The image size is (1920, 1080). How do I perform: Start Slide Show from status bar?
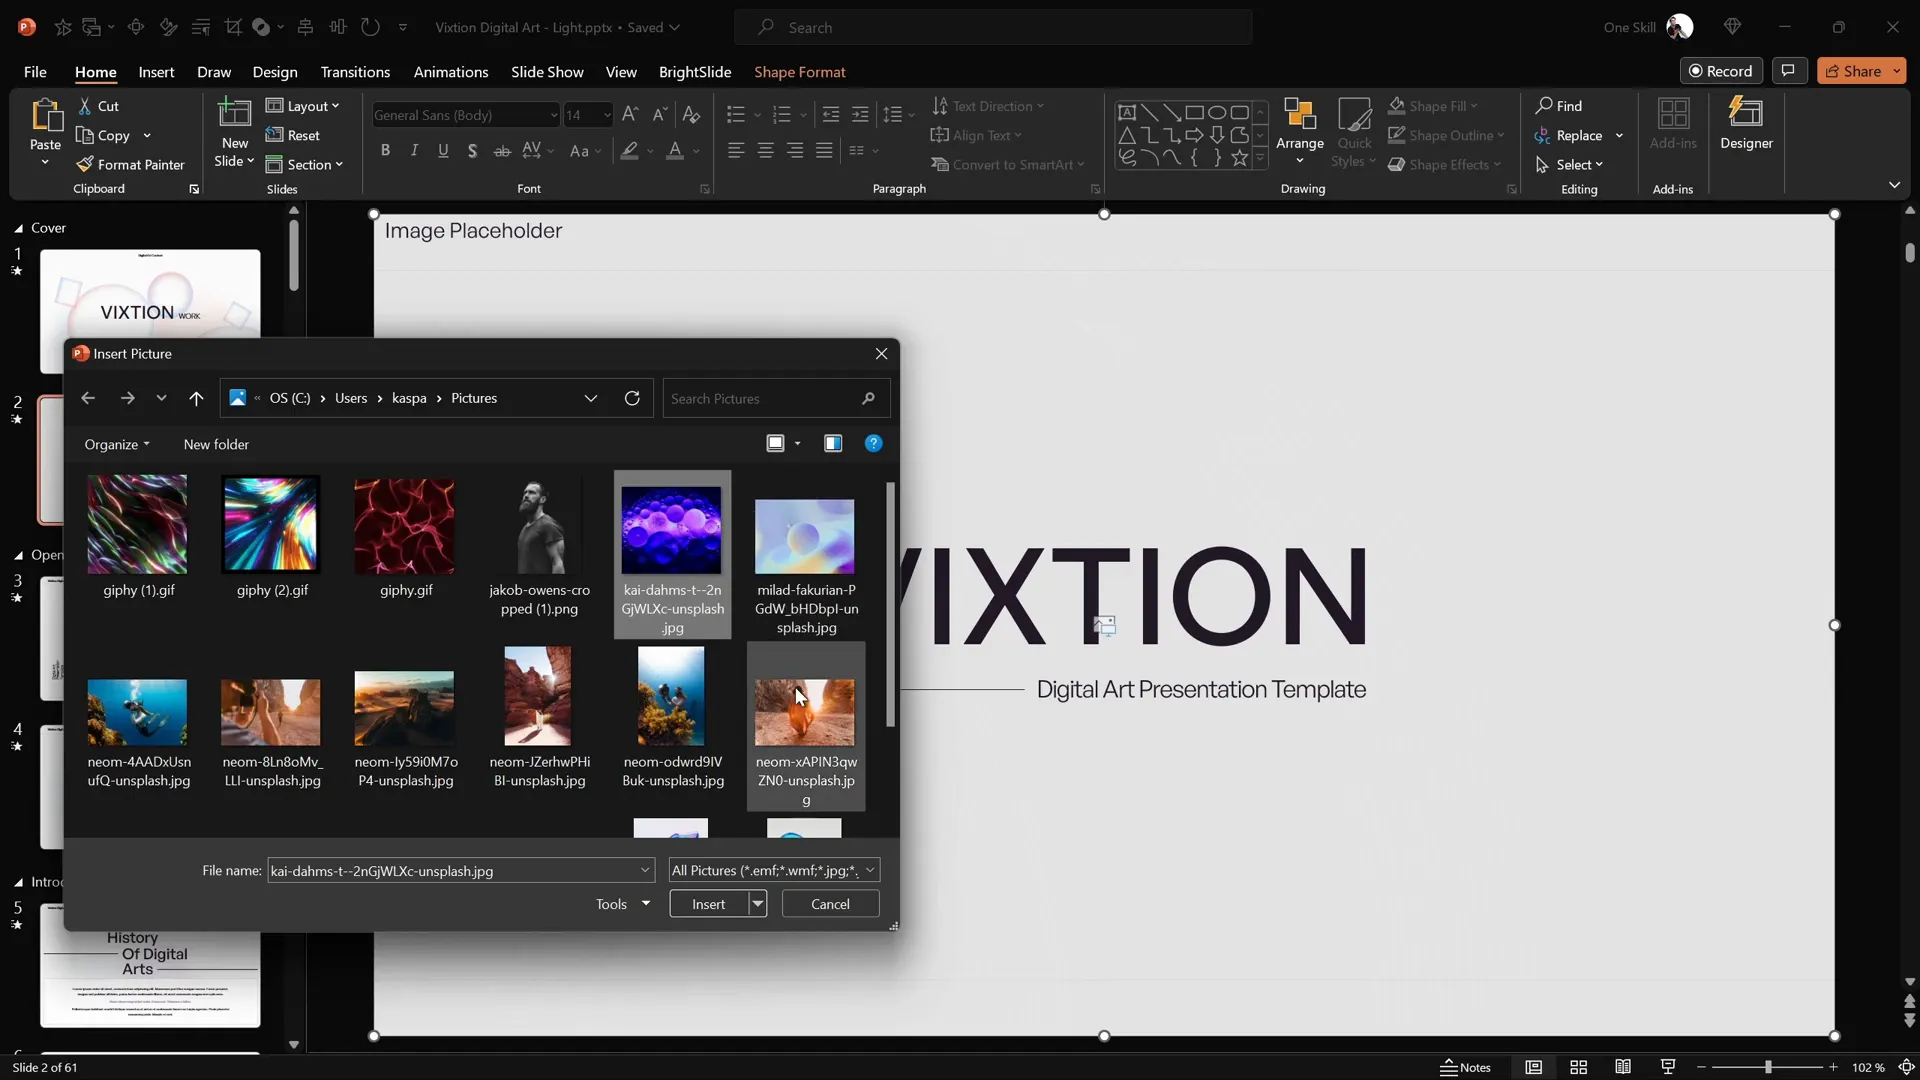pyautogui.click(x=1668, y=1068)
